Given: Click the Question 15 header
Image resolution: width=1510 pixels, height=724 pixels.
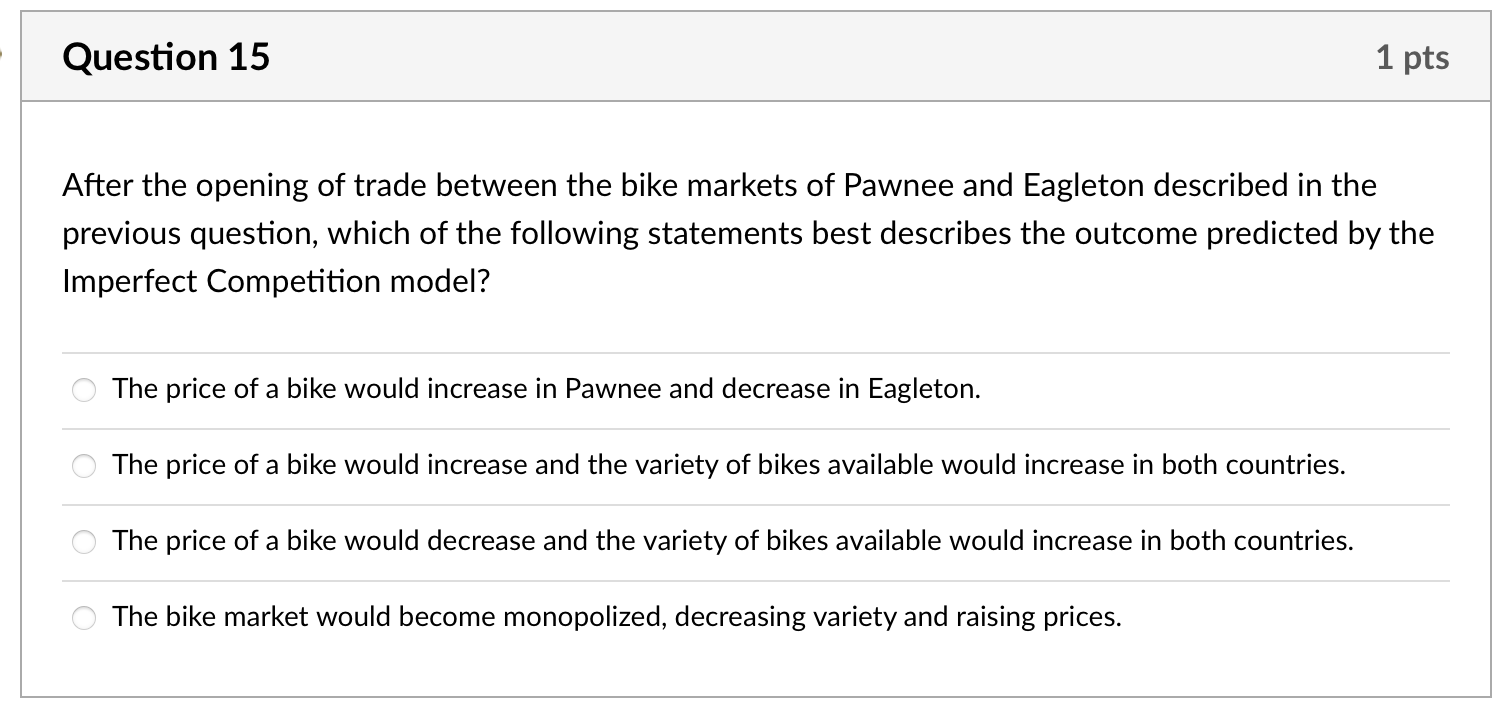Looking at the screenshot, I should click(x=165, y=57).
